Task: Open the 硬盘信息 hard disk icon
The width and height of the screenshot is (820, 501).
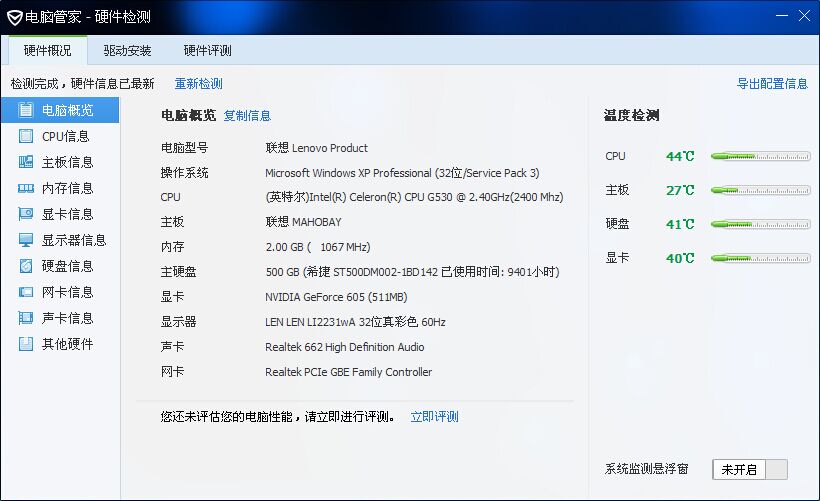Action: (x=26, y=266)
